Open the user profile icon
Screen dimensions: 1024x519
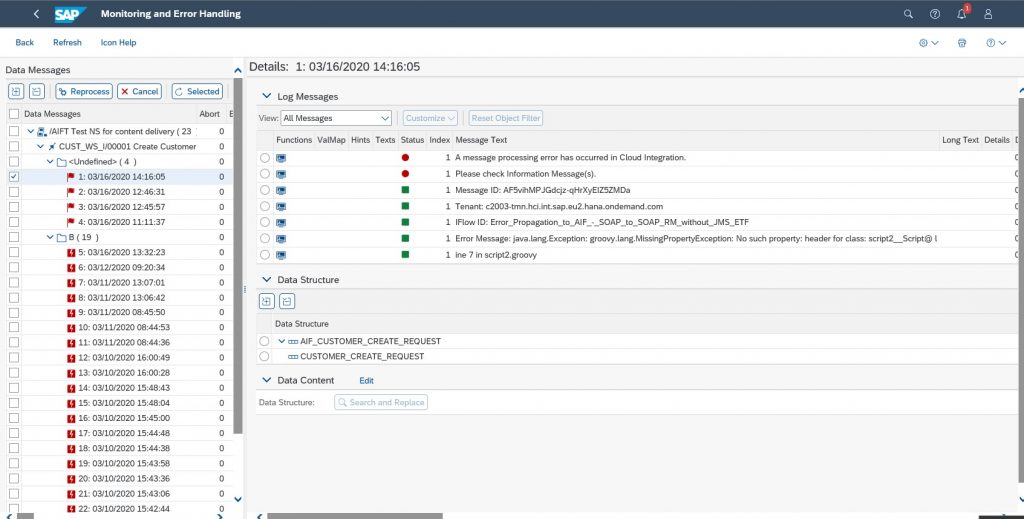click(988, 14)
